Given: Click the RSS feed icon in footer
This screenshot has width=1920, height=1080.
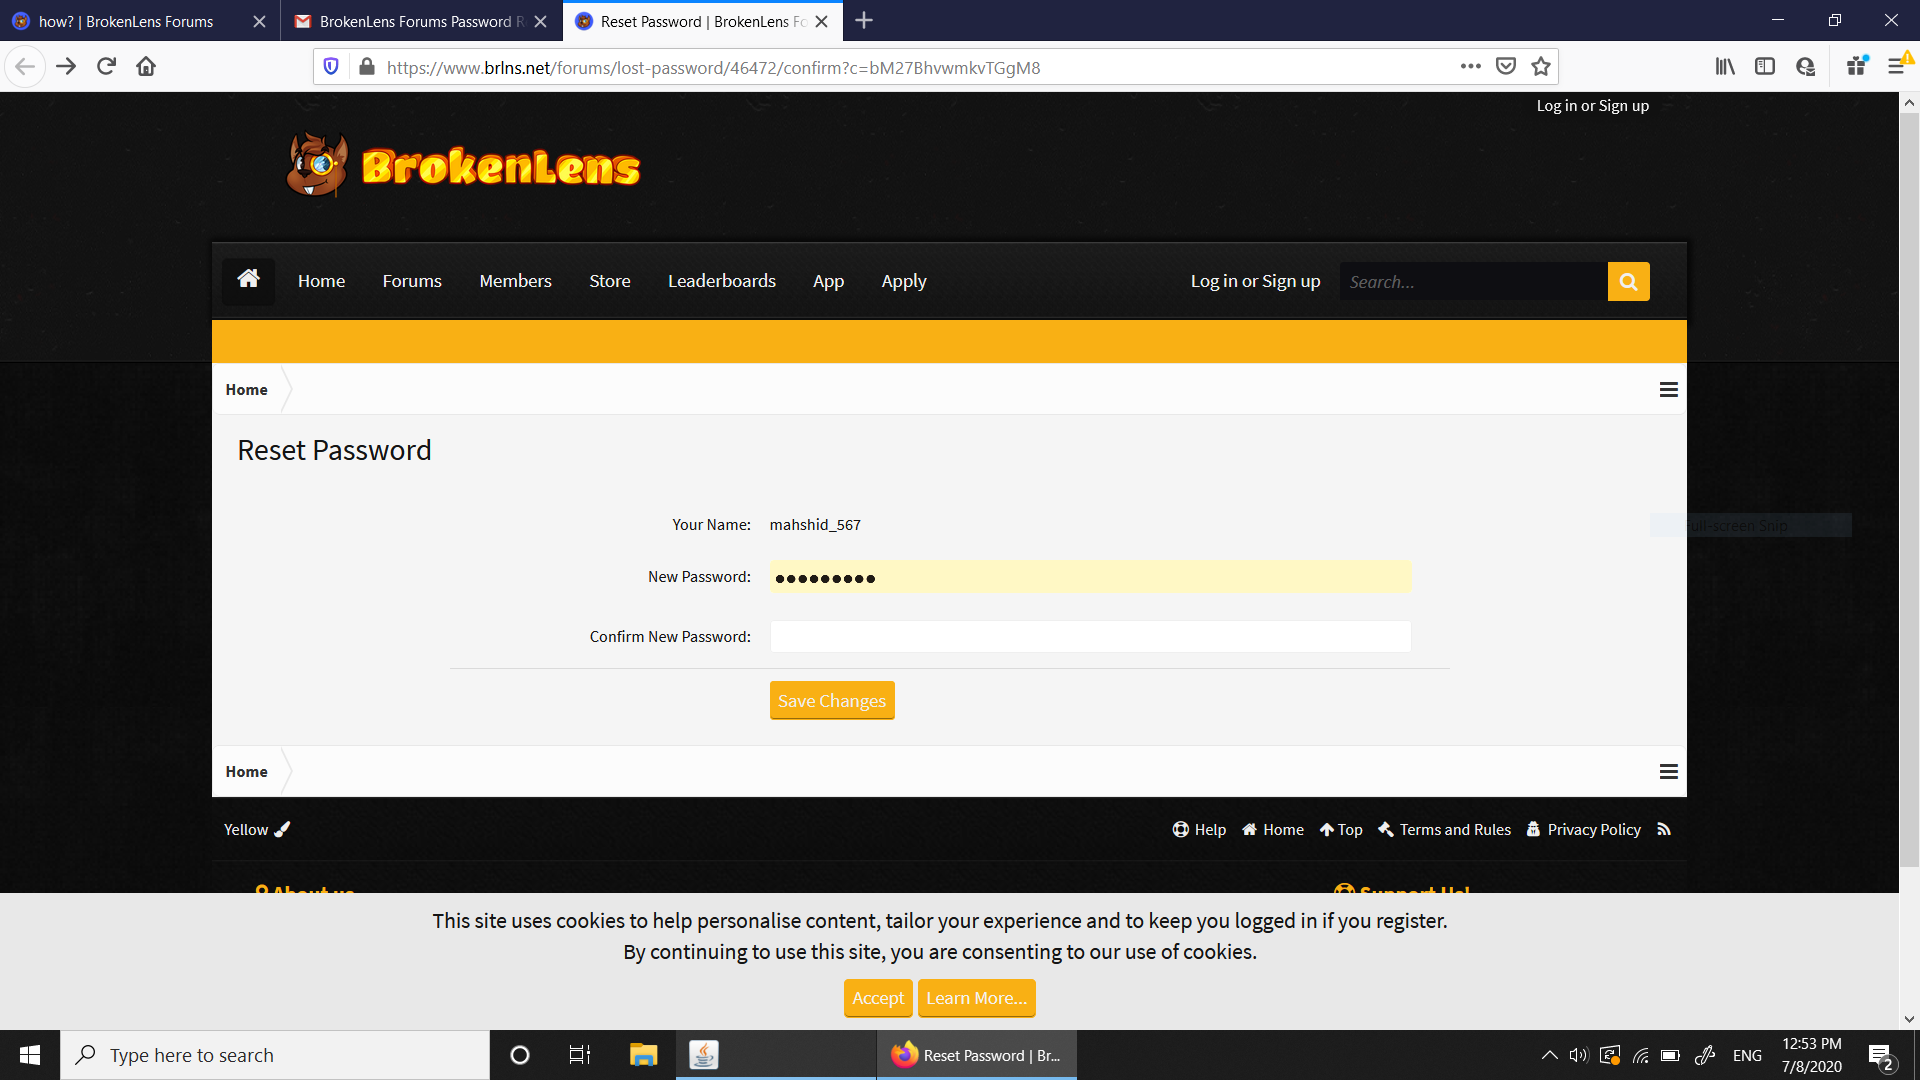Looking at the screenshot, I should click(1664, 829).
